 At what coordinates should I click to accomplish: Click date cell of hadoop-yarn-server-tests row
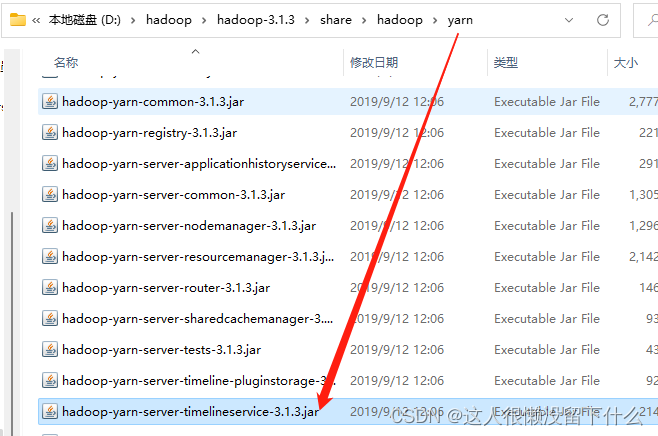(397, 350)
